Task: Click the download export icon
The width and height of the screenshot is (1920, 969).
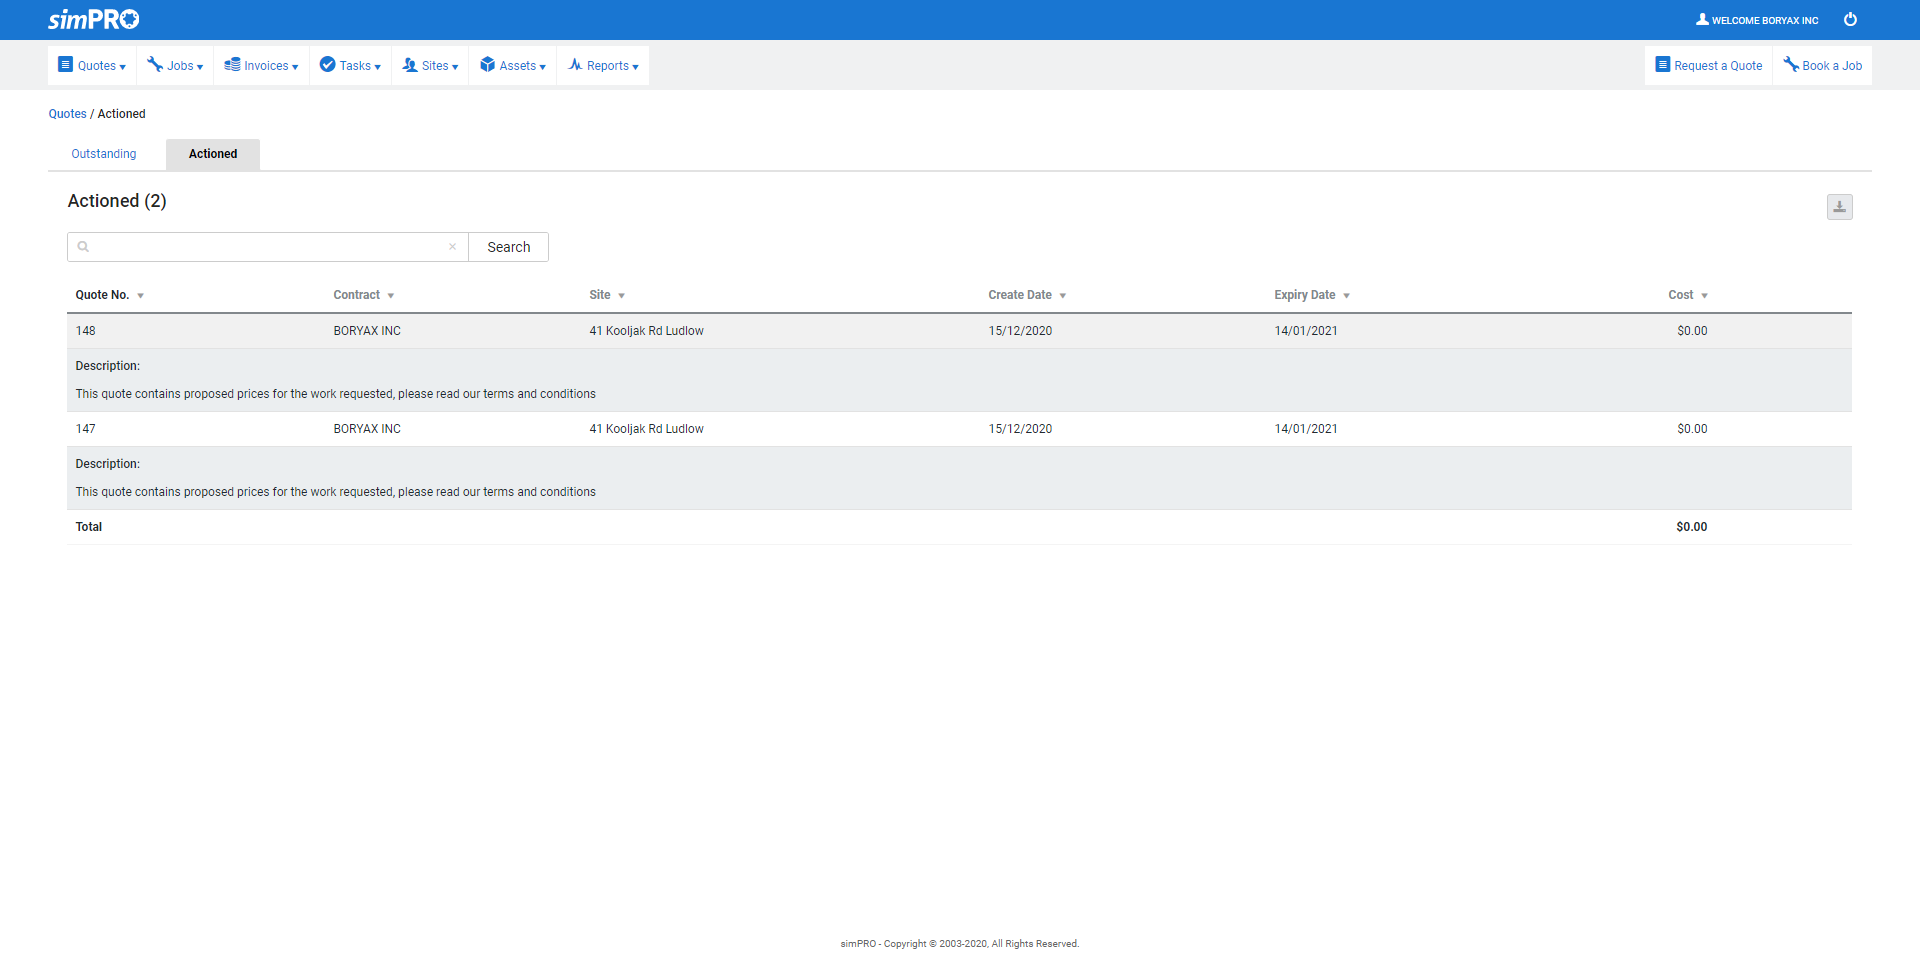Action: 1839,207
